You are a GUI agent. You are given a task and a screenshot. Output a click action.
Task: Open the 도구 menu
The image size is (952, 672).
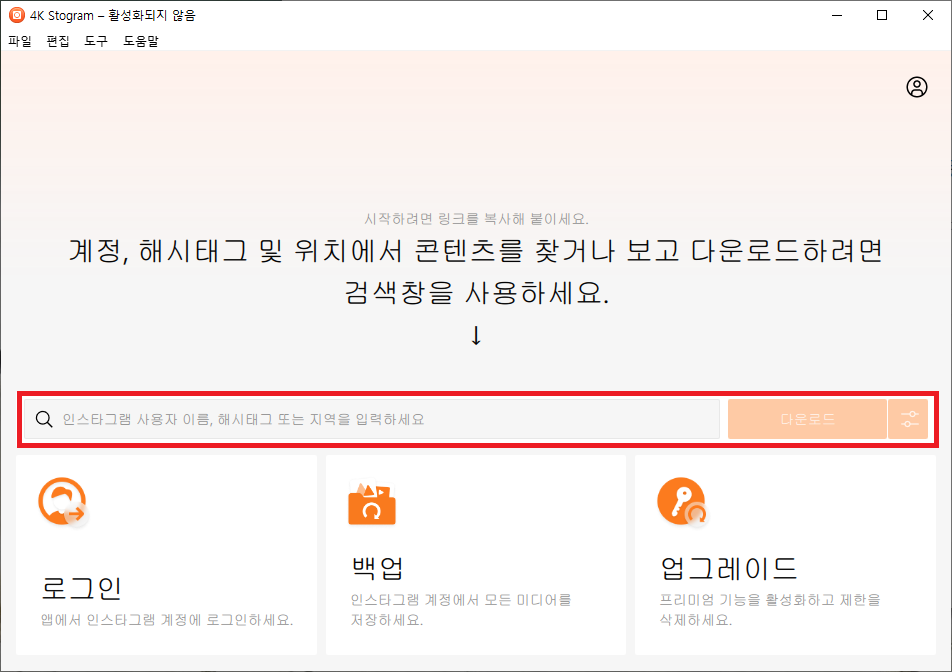pos(96,41)
